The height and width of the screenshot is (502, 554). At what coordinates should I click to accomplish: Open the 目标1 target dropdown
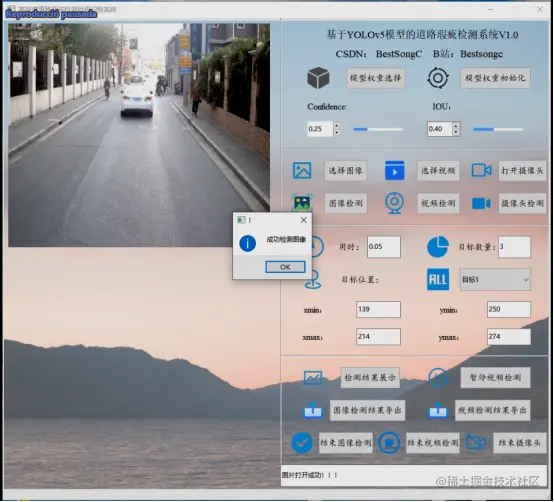point(495,279)
